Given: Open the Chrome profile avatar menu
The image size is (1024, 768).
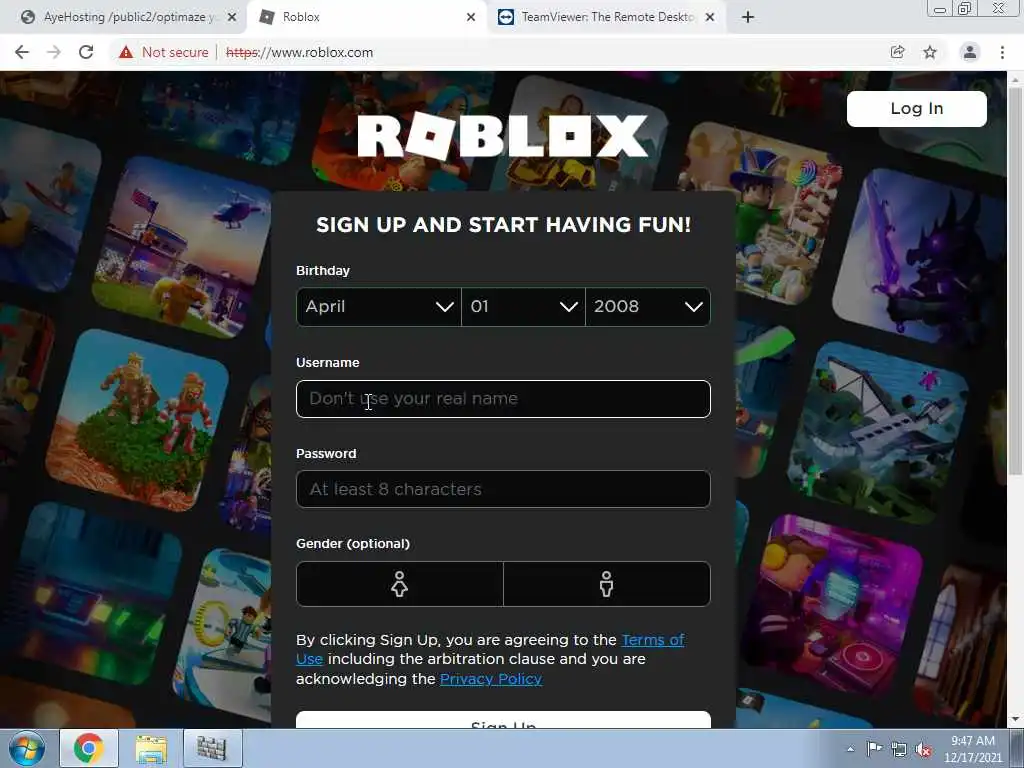Looking at the screenshot, I should point(970,52).
